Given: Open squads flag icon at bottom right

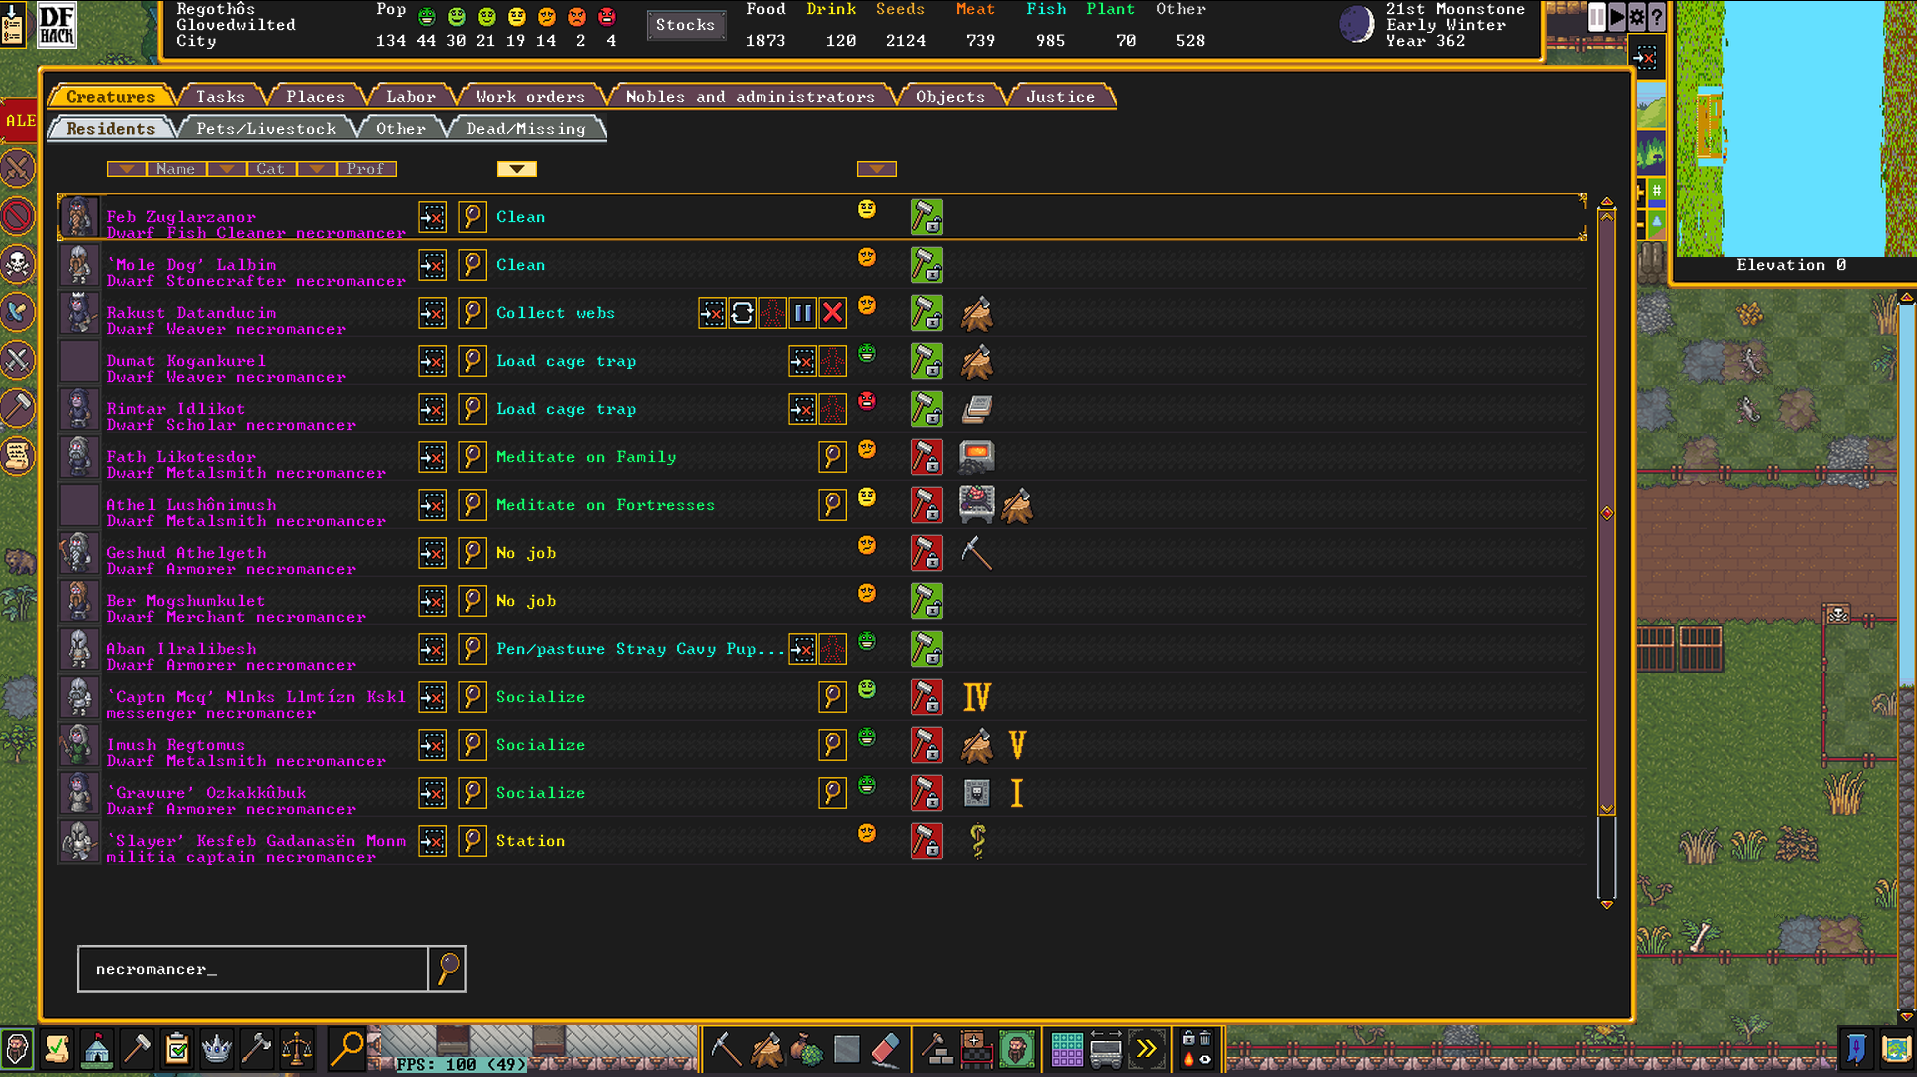Looking at the screenshot, I should (x=1857, y=1049).
